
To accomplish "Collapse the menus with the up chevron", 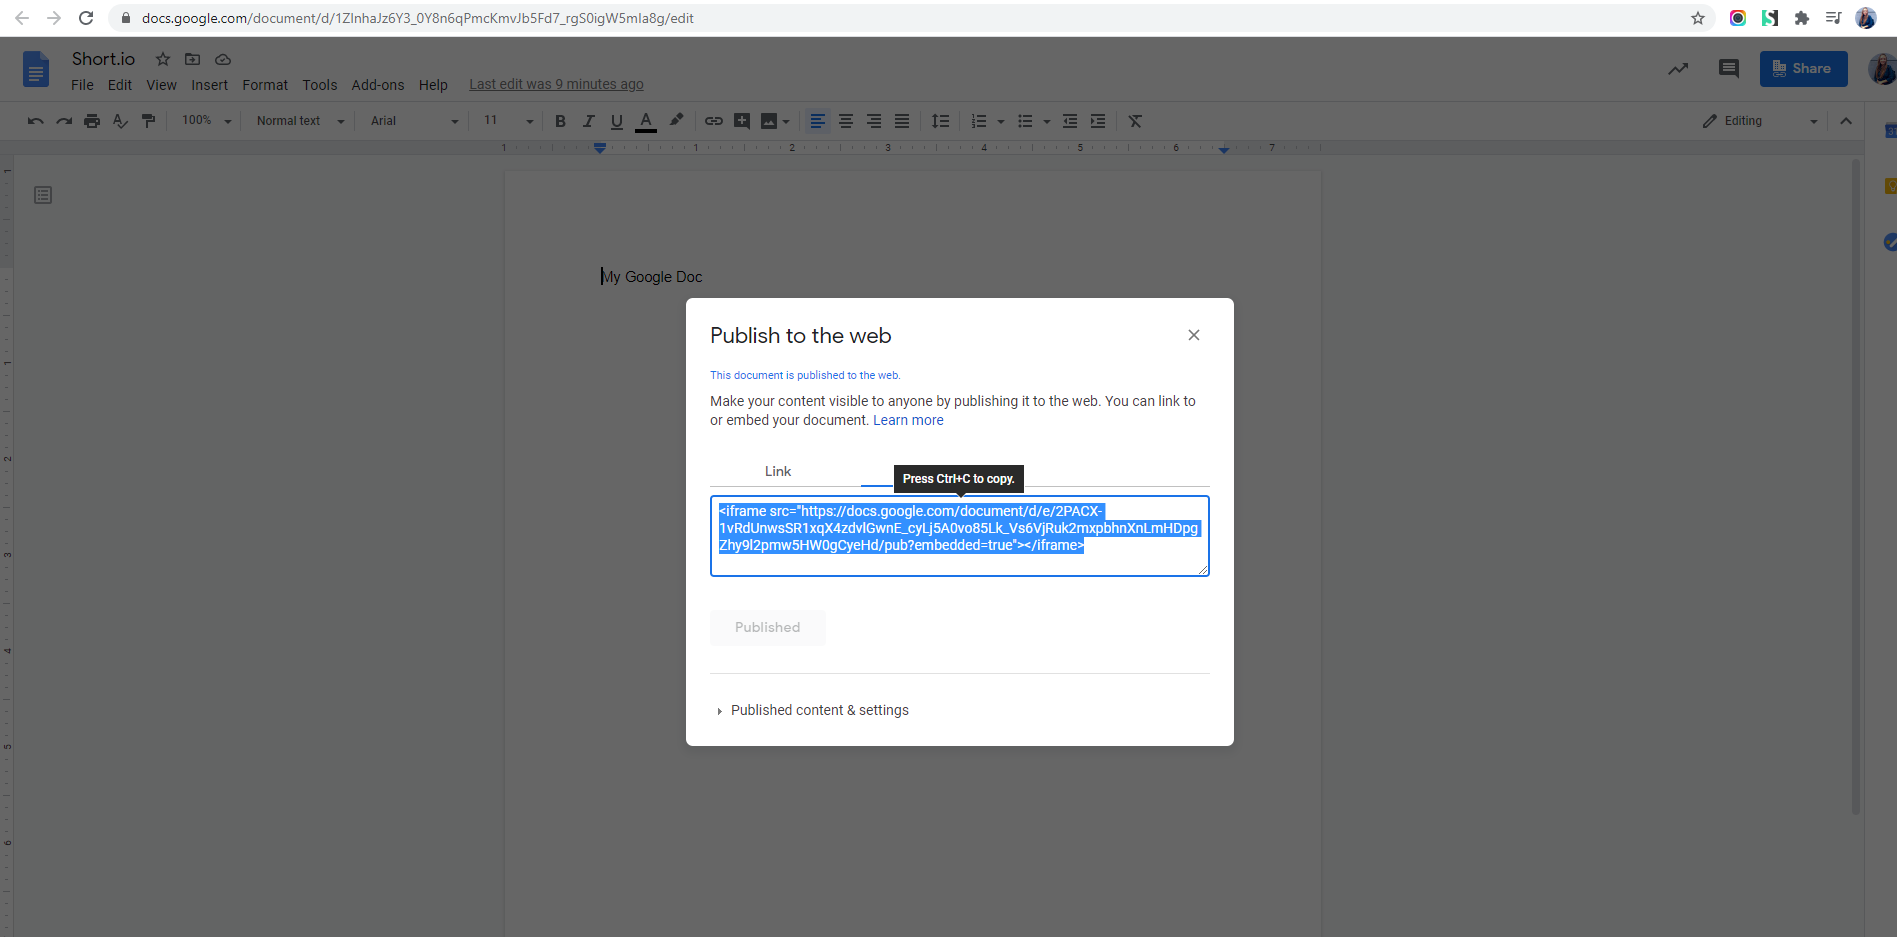I will (1846, 121).
